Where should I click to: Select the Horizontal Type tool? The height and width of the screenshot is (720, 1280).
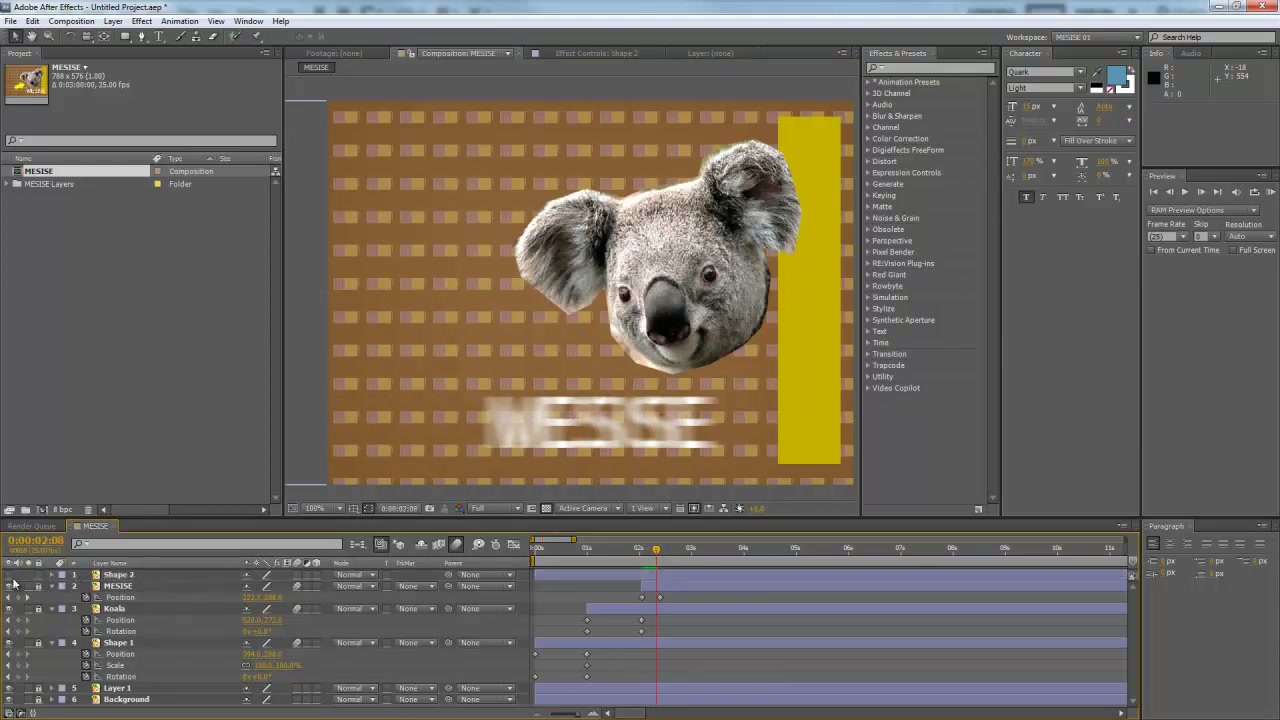158,37
